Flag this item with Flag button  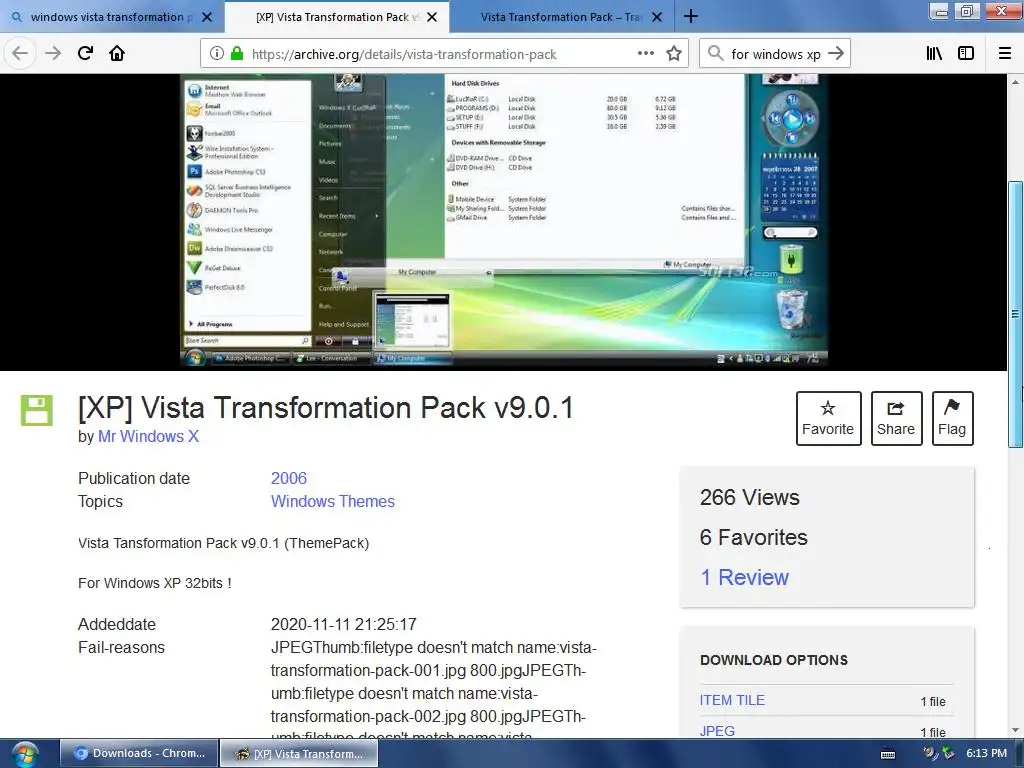952,419
